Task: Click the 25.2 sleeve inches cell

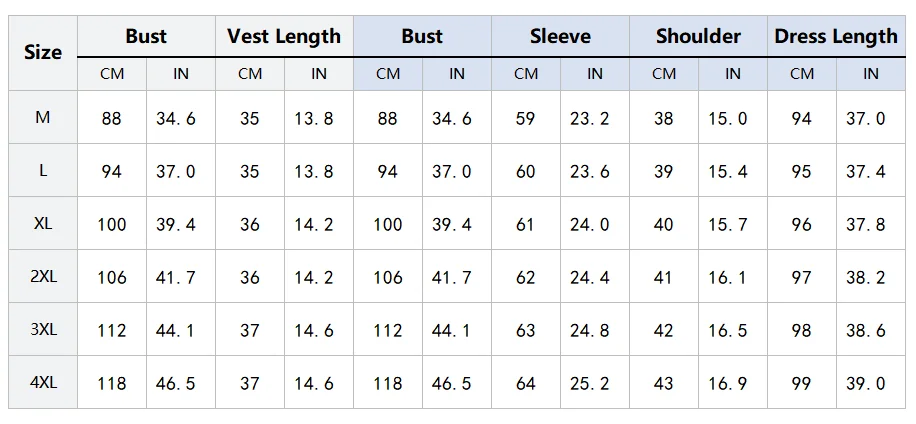Action: pos(594,383)
